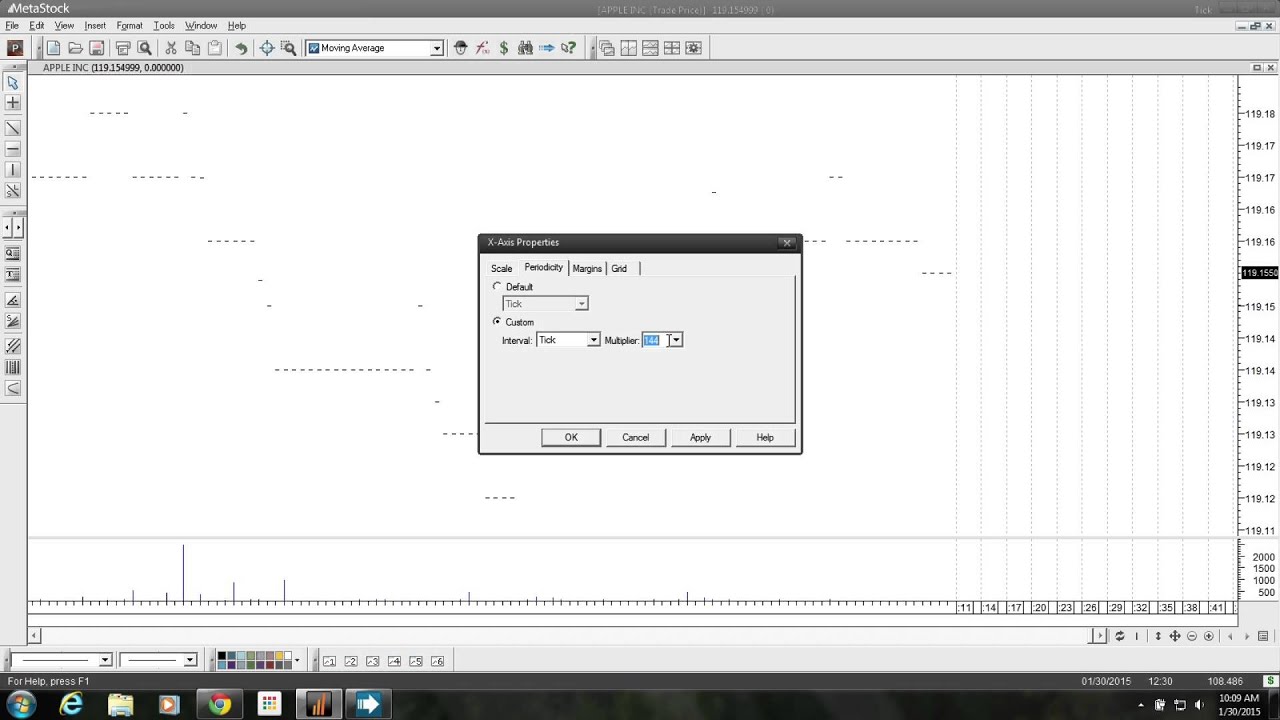Switch to the Grid tab
The width and height of the screenshot is (1280, 720).
tap(619, 268)
